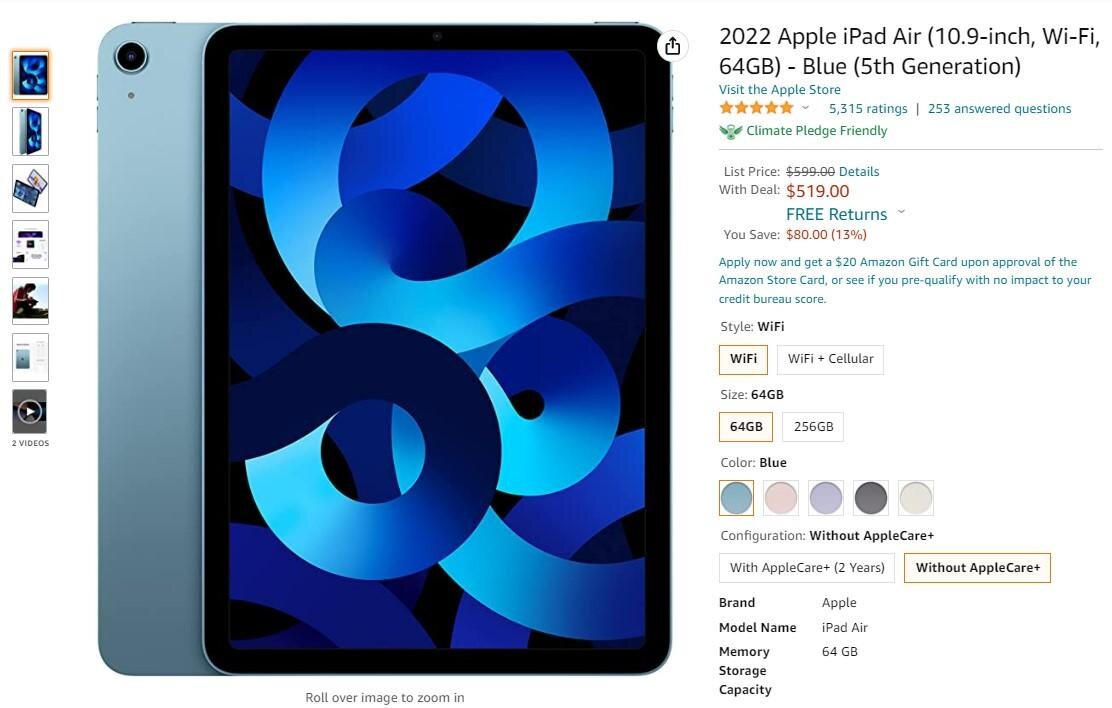
Task: Select the WiFi + Cellular style option
Action: (x=830, y=359)
